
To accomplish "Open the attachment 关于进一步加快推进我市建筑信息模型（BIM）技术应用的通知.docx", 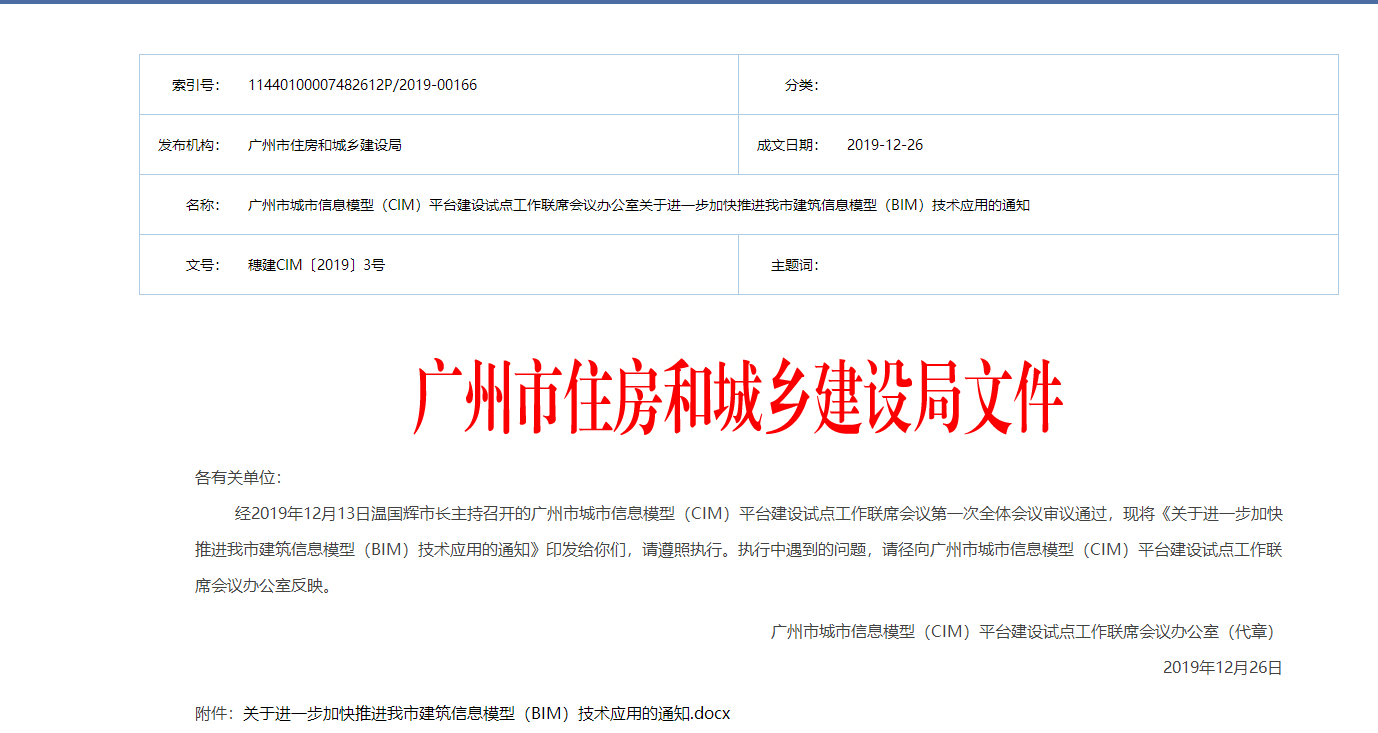I will click(487, 714).
